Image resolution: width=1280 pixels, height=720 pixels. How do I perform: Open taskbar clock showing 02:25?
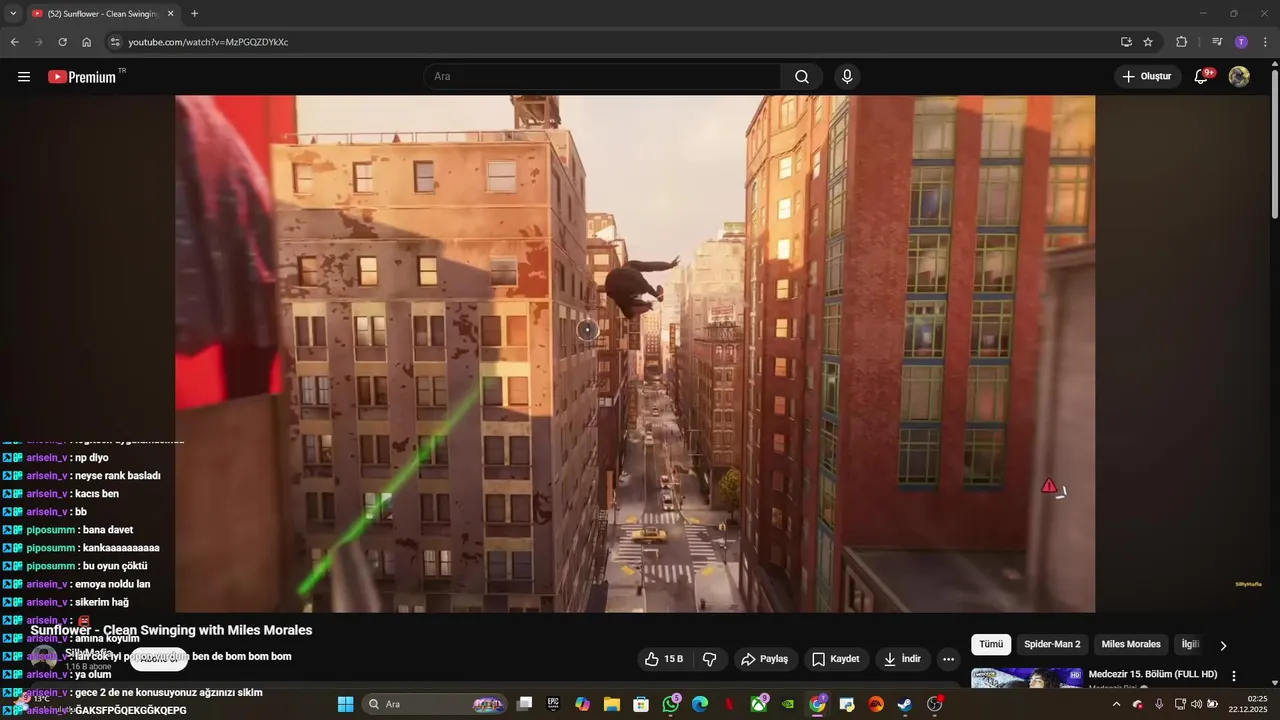pyautogui.click(x=1248, y=704)
